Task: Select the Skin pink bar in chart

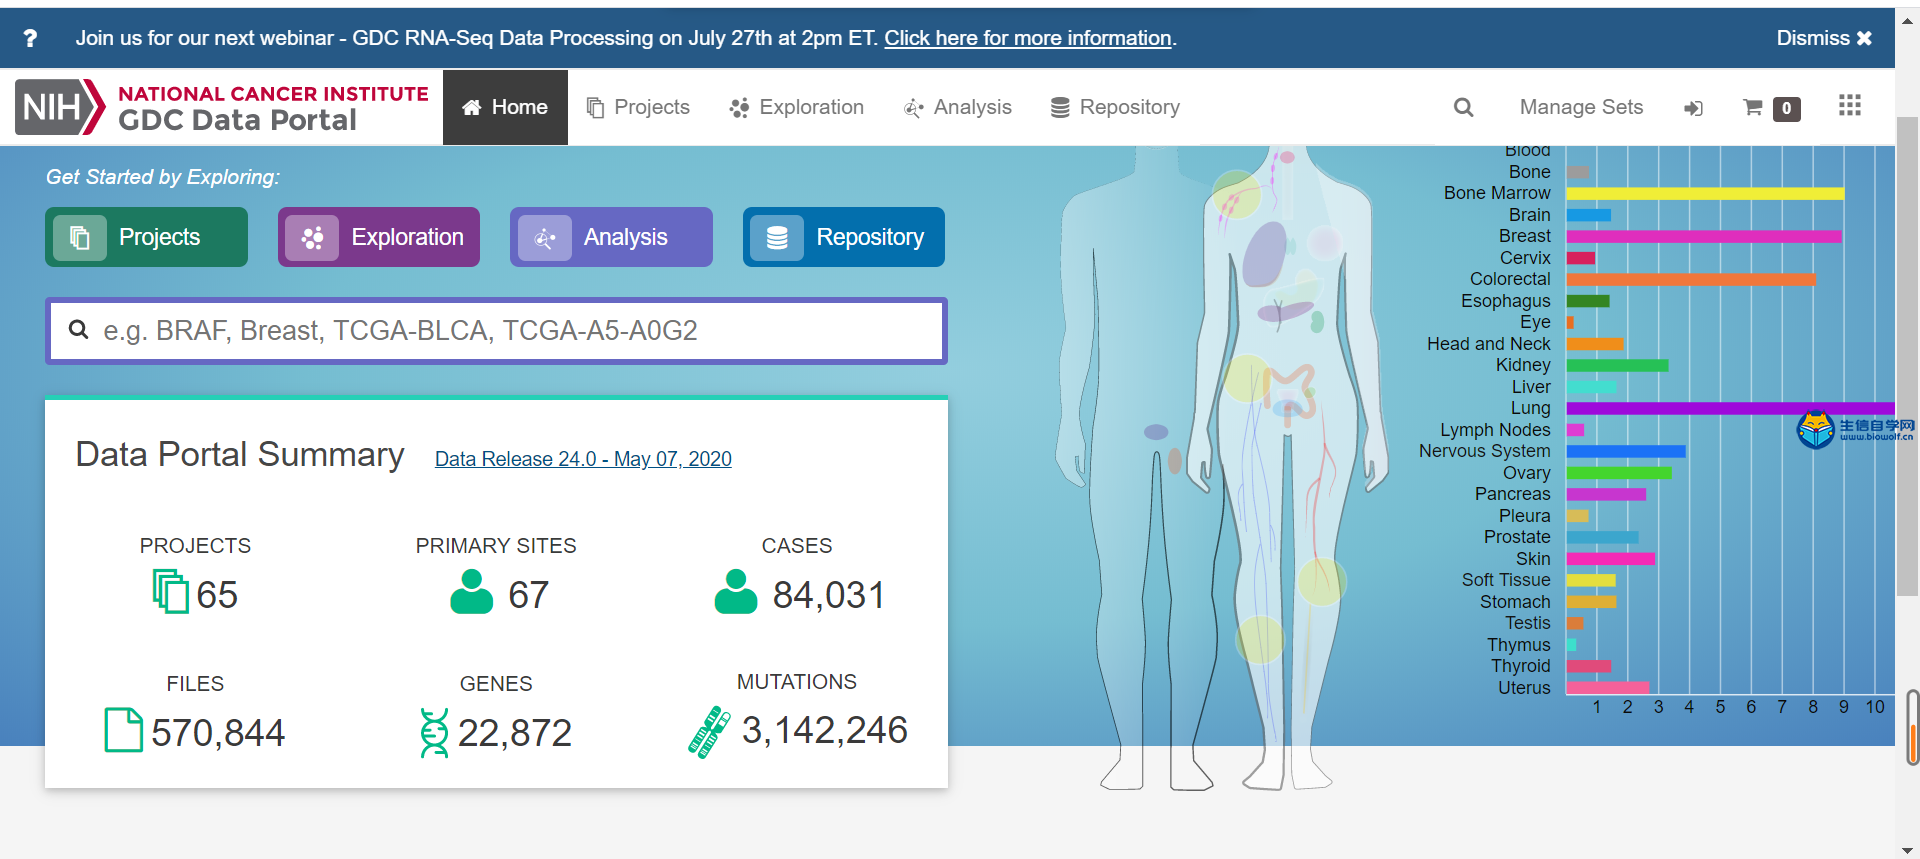Action: tap(1611, 559)
